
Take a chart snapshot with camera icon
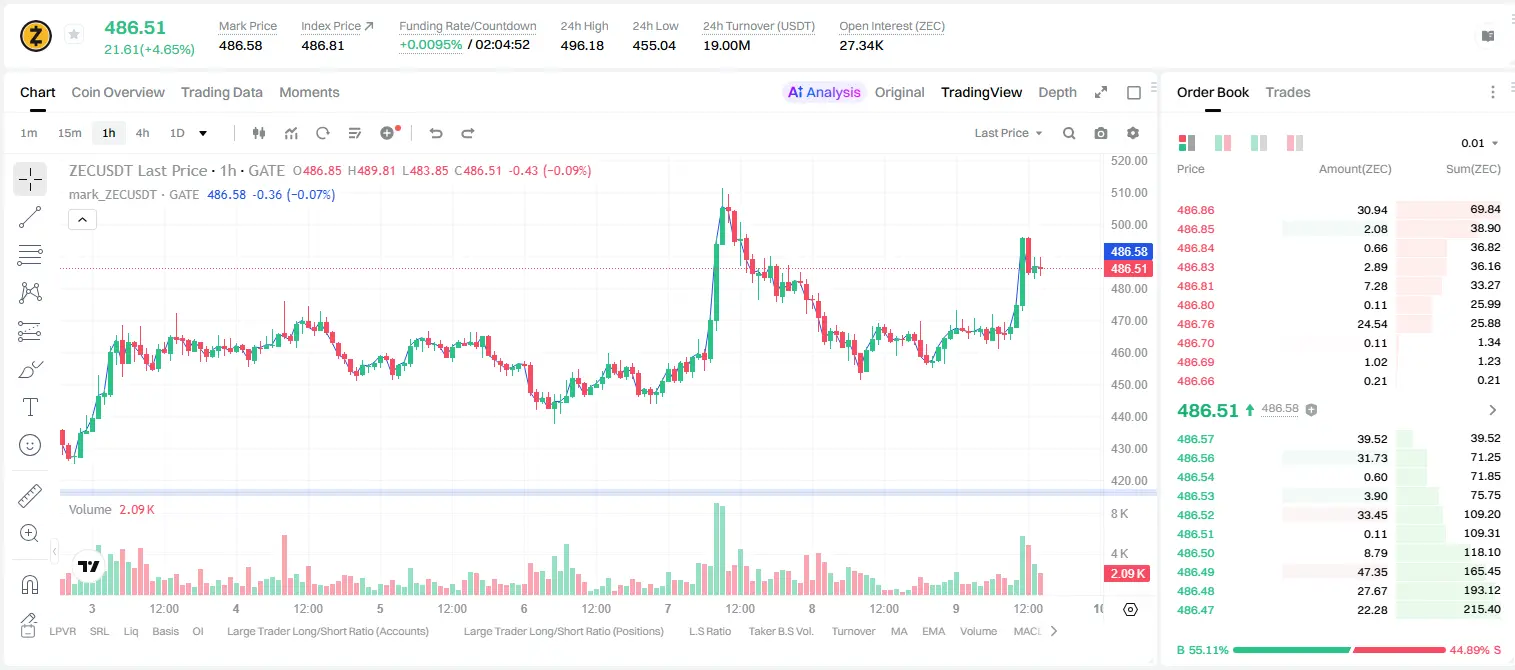pyautogui.click(x=1101, y=133)
